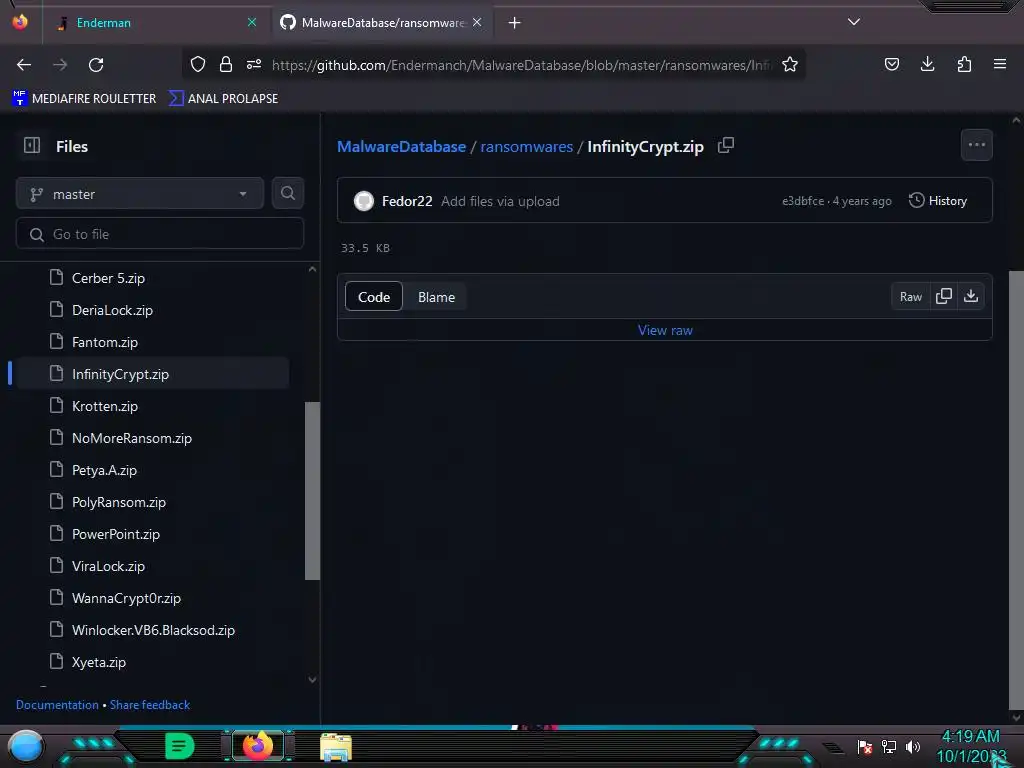Open the Documentation link
The width and height of the screenshot is (1024, 768).
click(x=57, y=705)
